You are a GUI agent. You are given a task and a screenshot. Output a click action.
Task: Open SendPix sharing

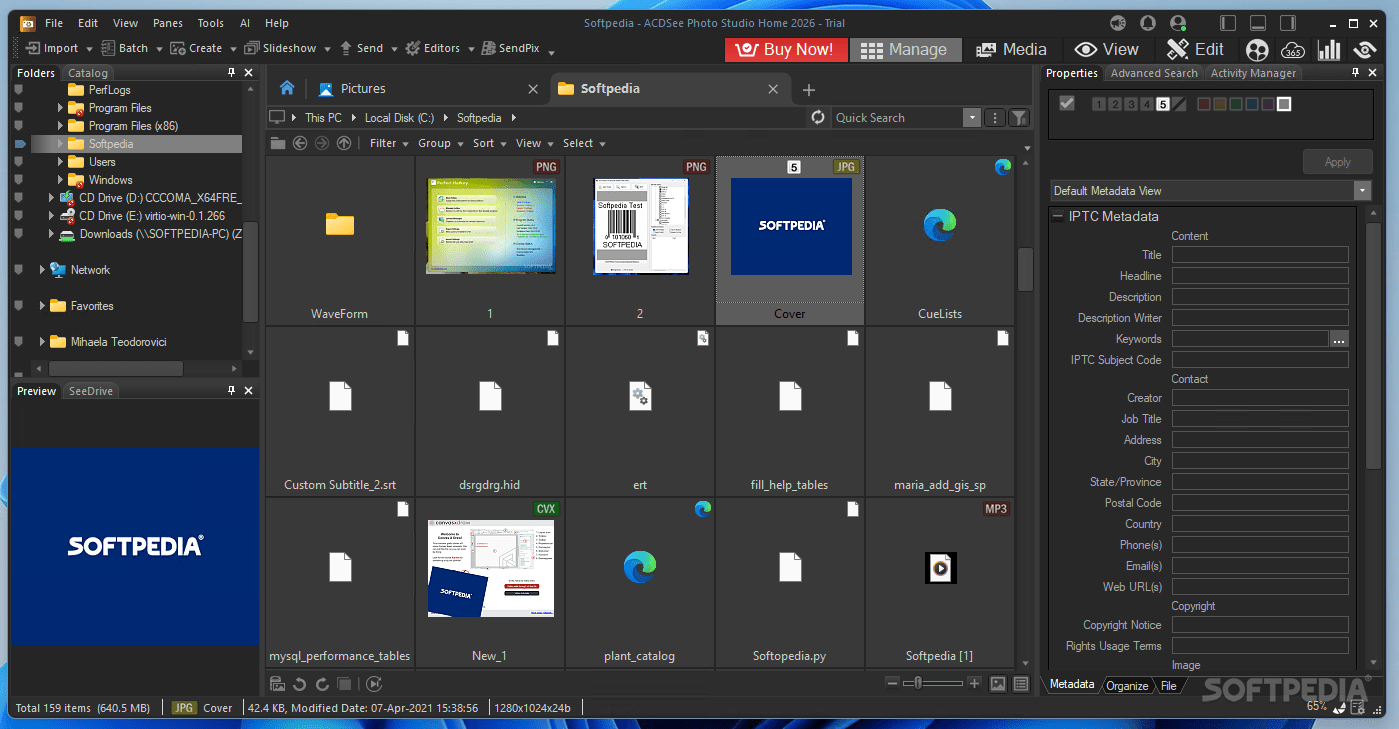517,47
